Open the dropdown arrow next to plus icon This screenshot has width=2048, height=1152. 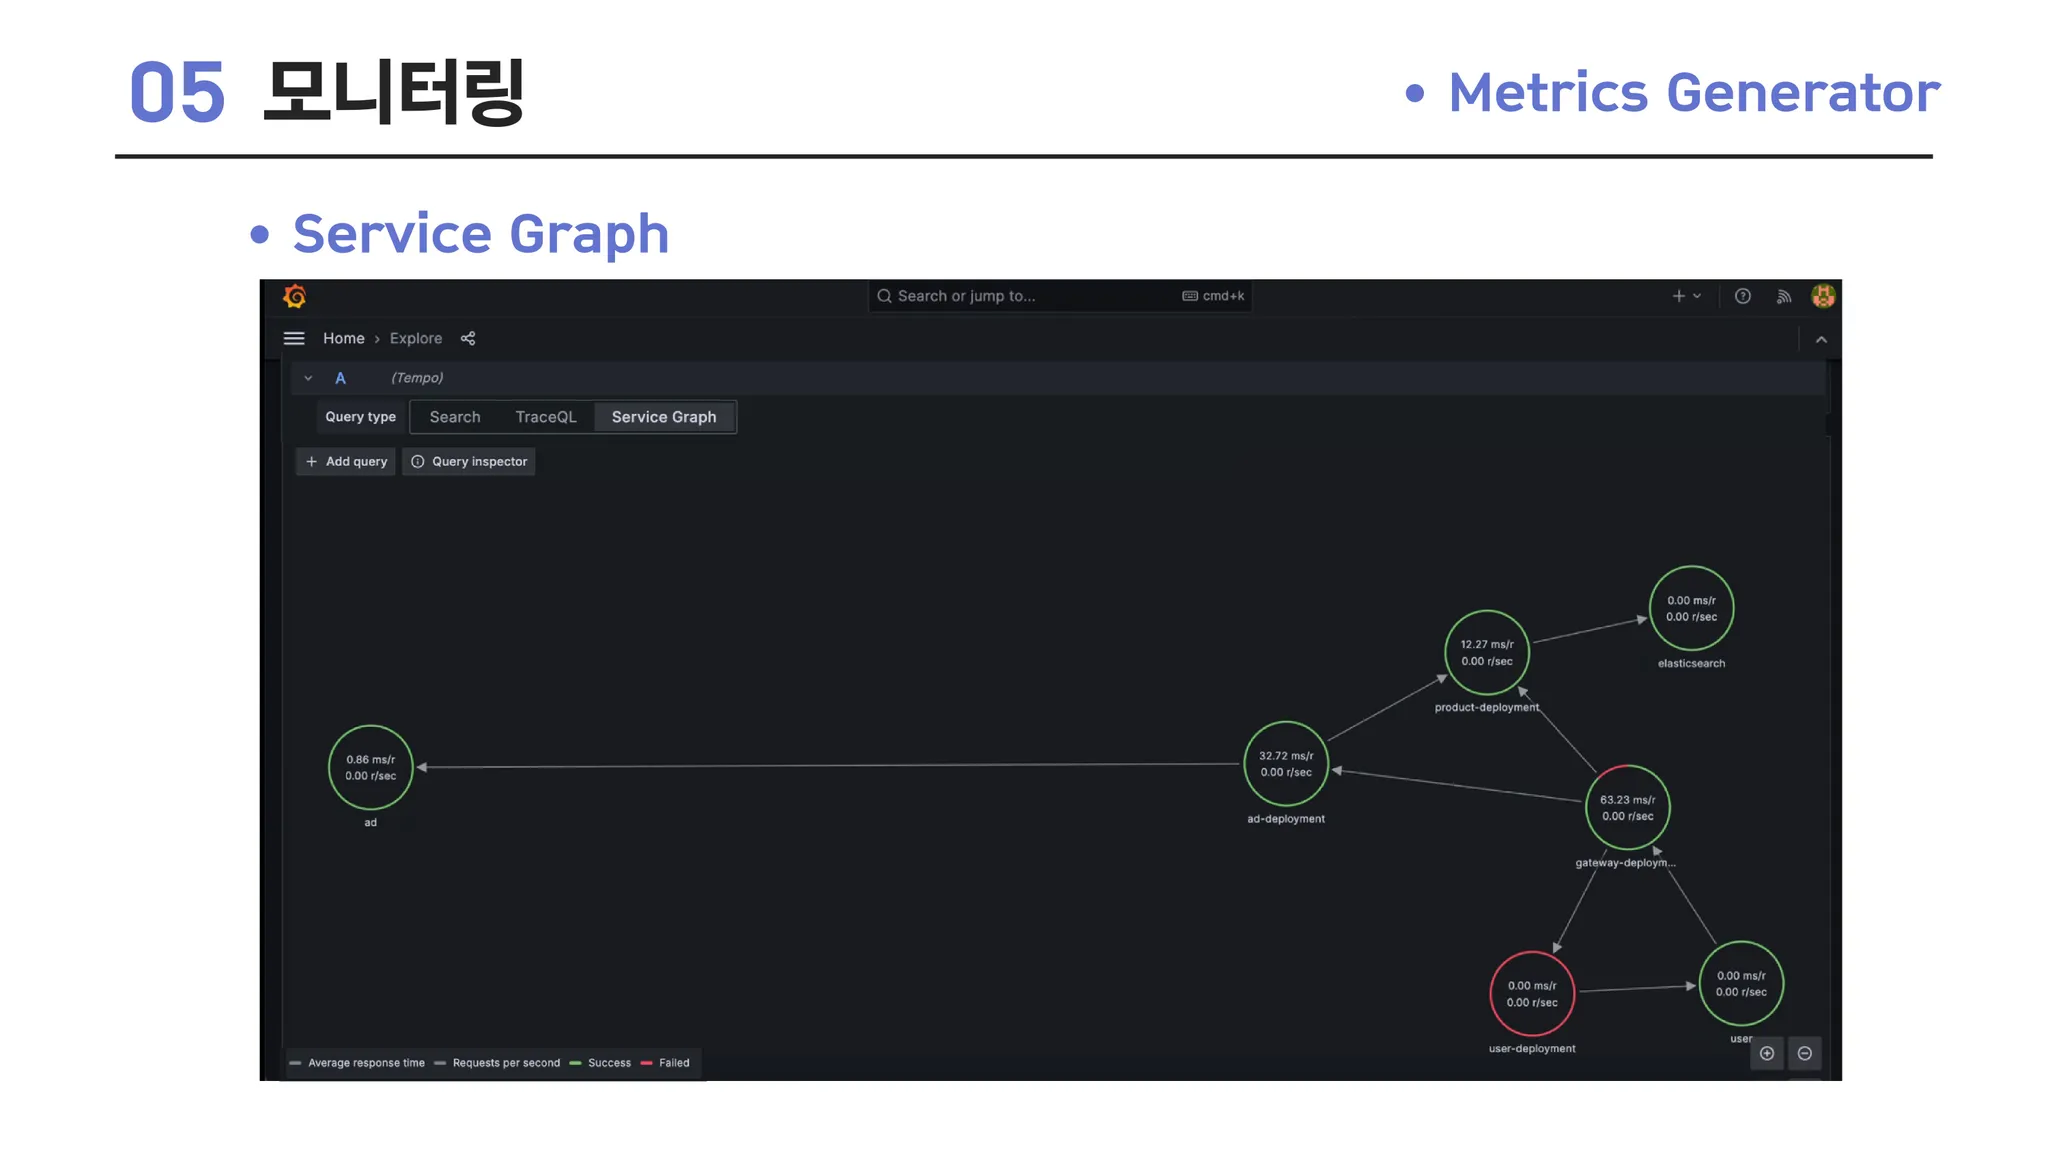[1697, 296]
